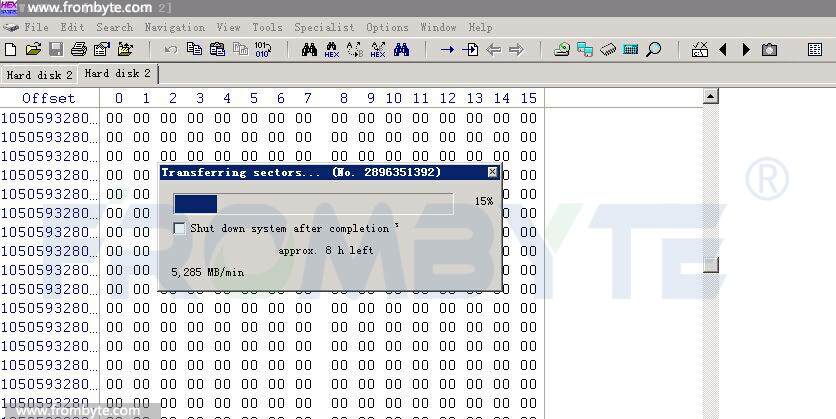Open the Edit menu
Image resolution: width=836 pixels, height=419 pixels.
tap(72, 27)
